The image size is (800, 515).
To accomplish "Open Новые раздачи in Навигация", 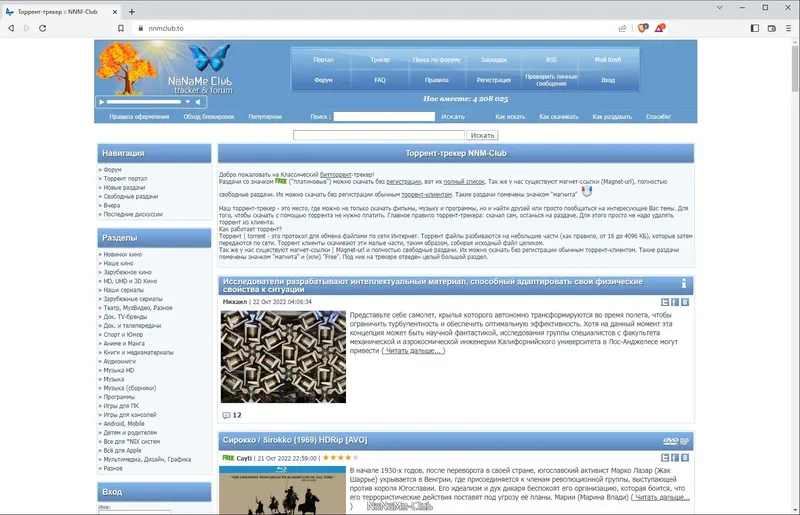I will (124, 188).
